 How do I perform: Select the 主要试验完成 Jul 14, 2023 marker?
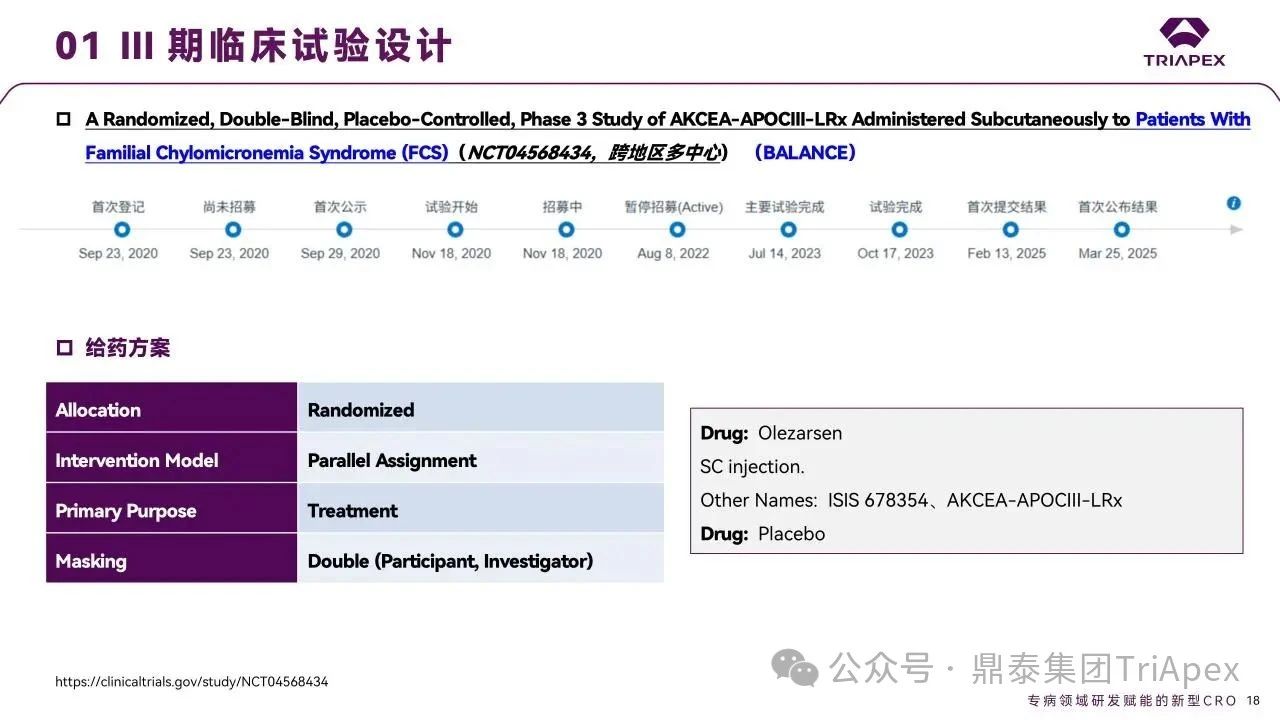pyautogui.click(x=787, y=230)
